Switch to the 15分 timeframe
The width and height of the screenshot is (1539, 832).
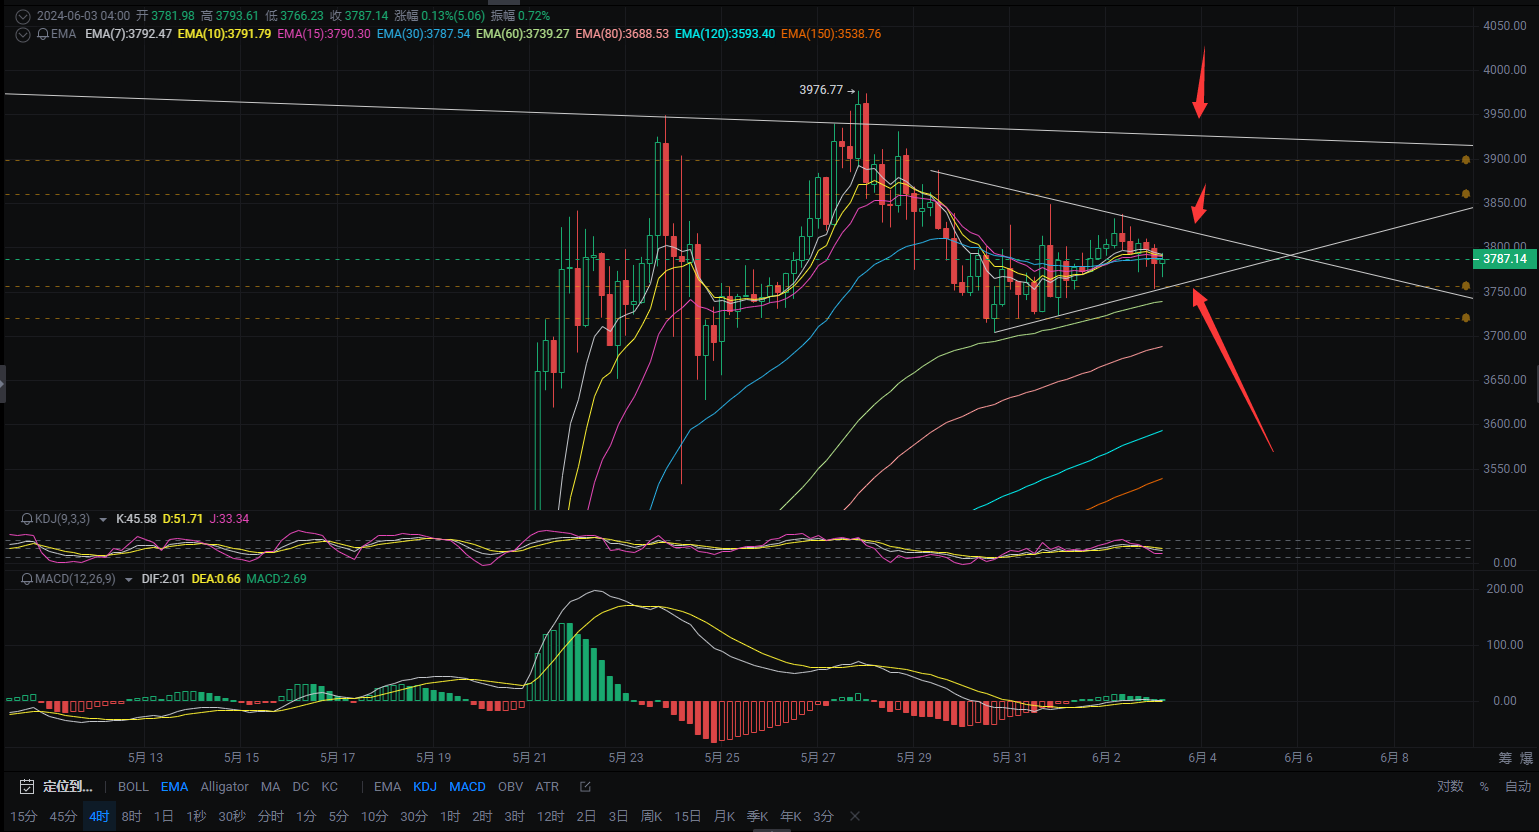pyautogui.click(x=23, y=817)
